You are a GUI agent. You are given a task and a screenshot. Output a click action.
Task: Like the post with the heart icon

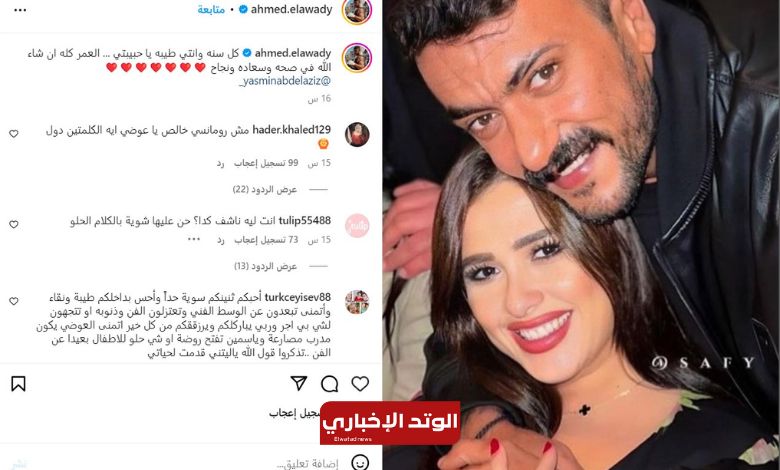(360, 383)
